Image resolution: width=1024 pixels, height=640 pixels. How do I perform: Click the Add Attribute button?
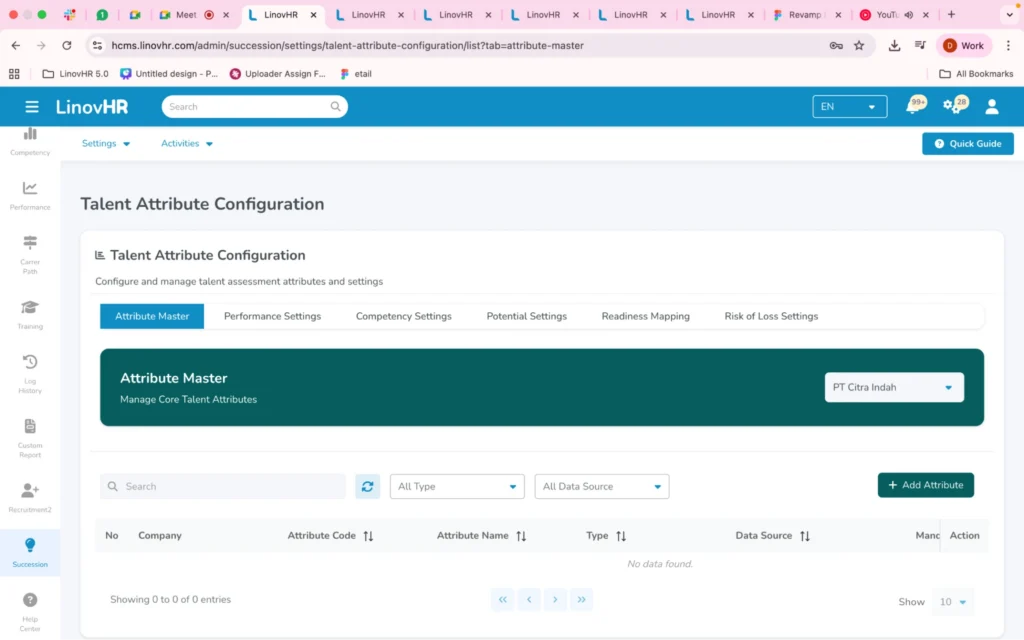tap(925, 485)
